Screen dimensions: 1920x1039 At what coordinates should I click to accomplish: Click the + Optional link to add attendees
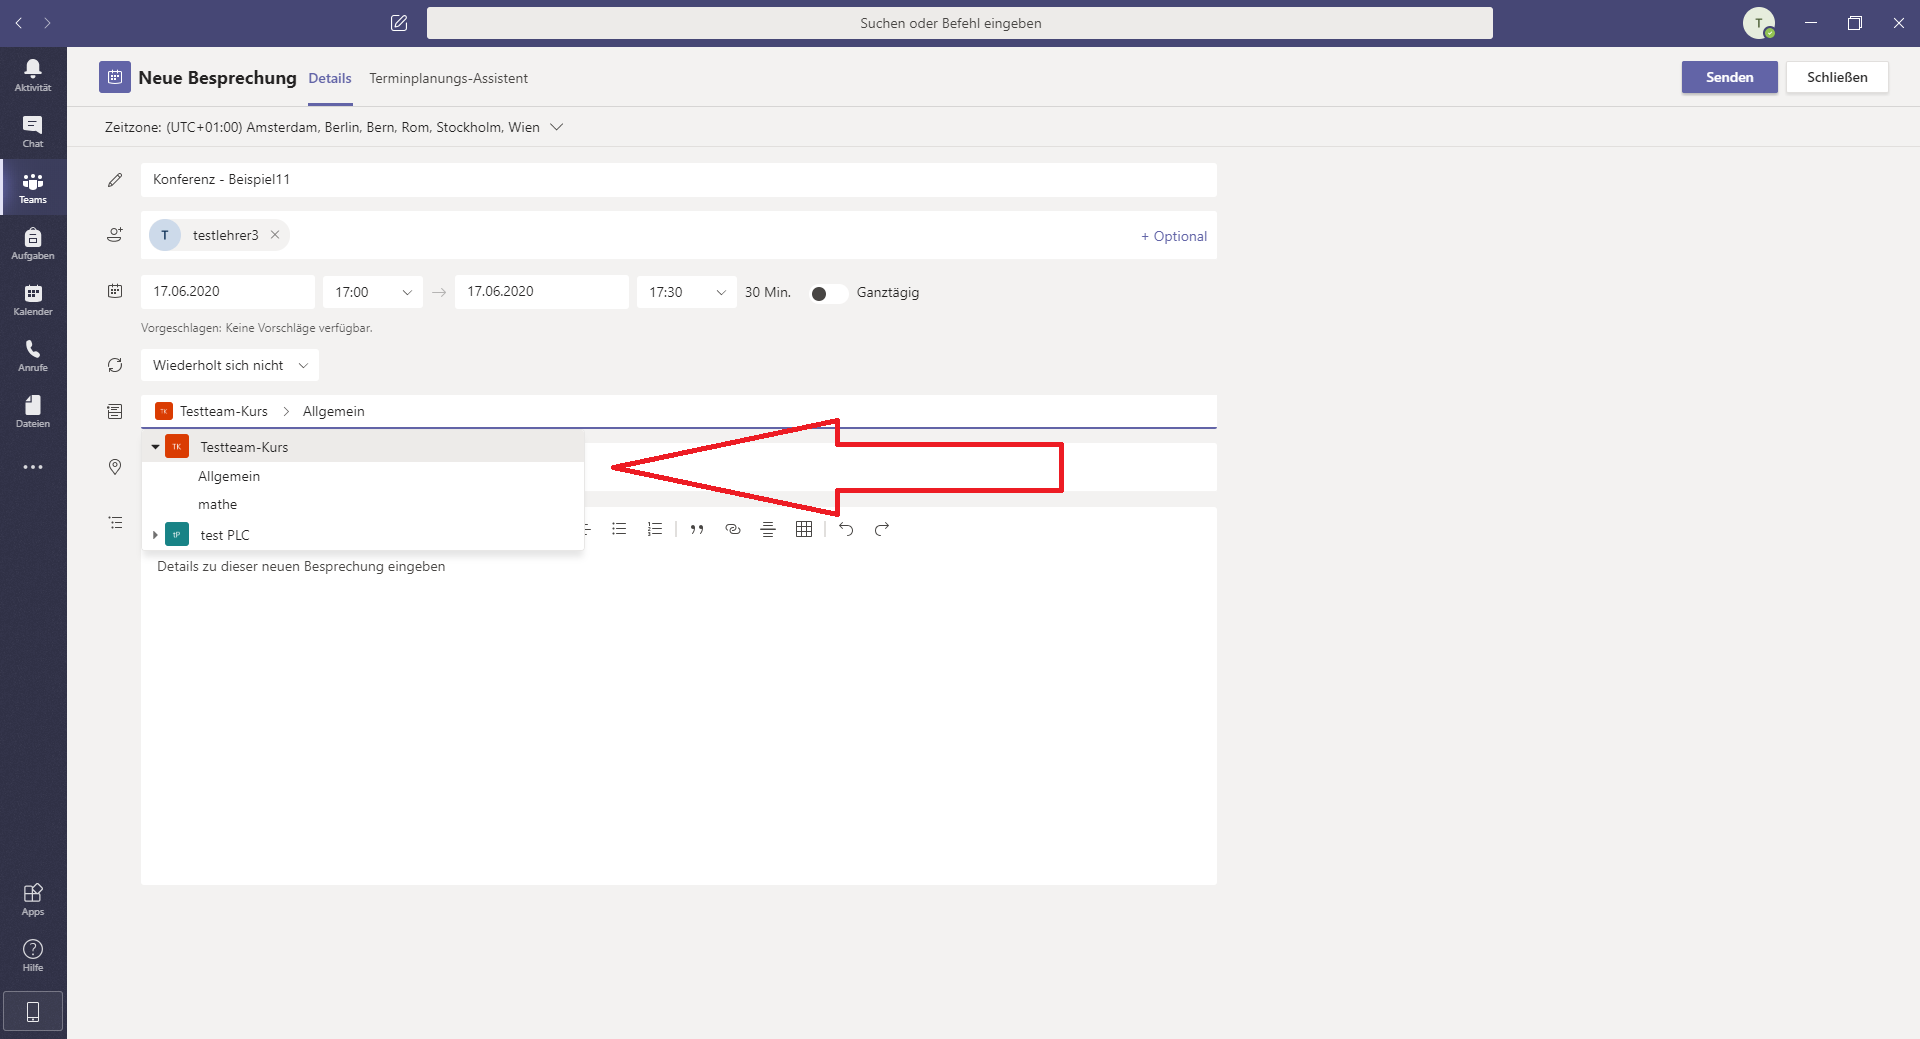[1173, 236]
